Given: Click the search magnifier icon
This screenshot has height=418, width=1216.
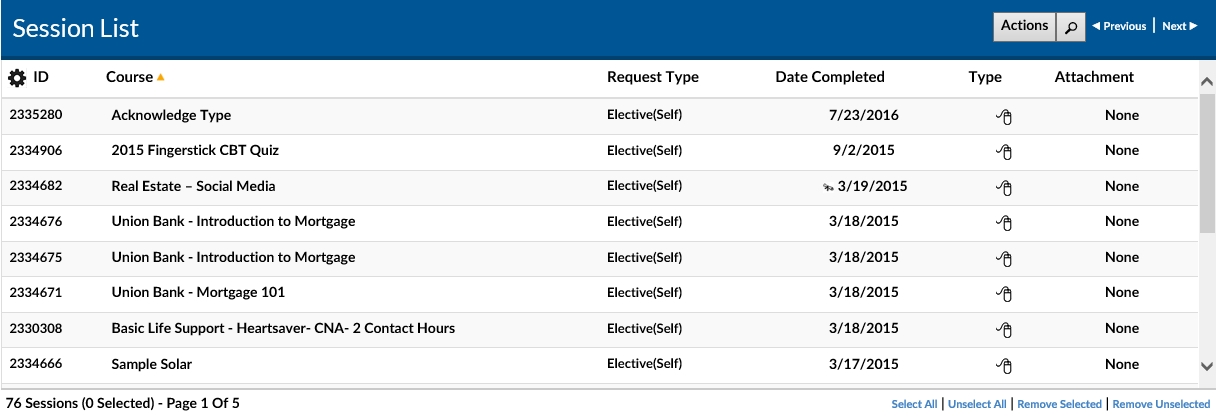Looking at the screenshot, I should pos(1071,27).
